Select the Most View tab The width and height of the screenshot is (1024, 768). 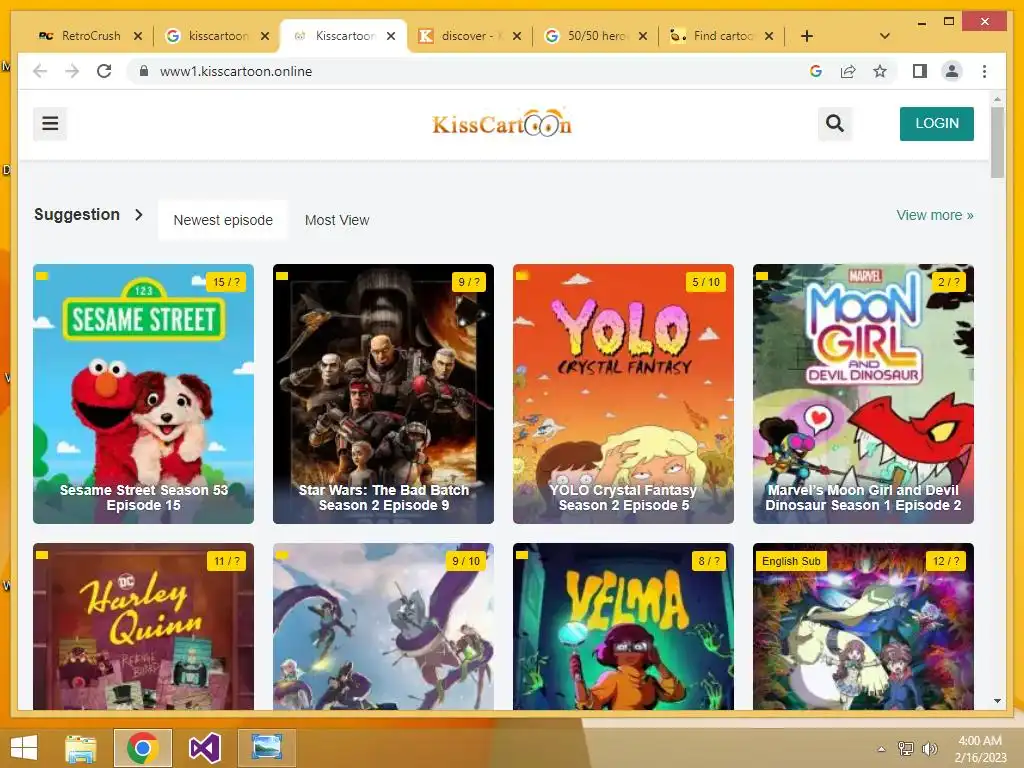pos(337,220)
